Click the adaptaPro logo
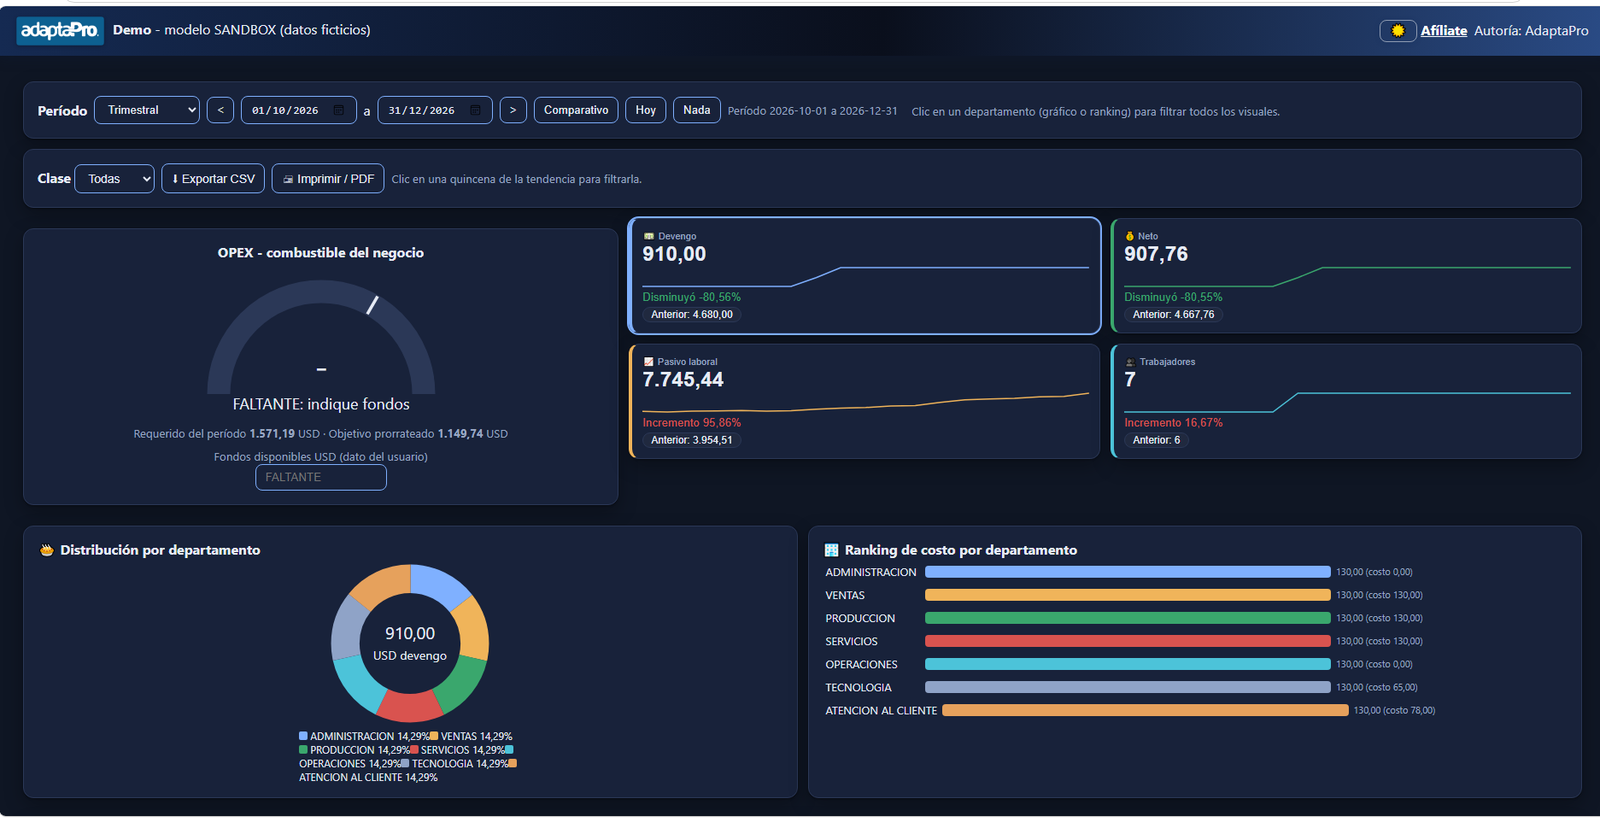This screenshot has width=1600, height=818. 60,31
